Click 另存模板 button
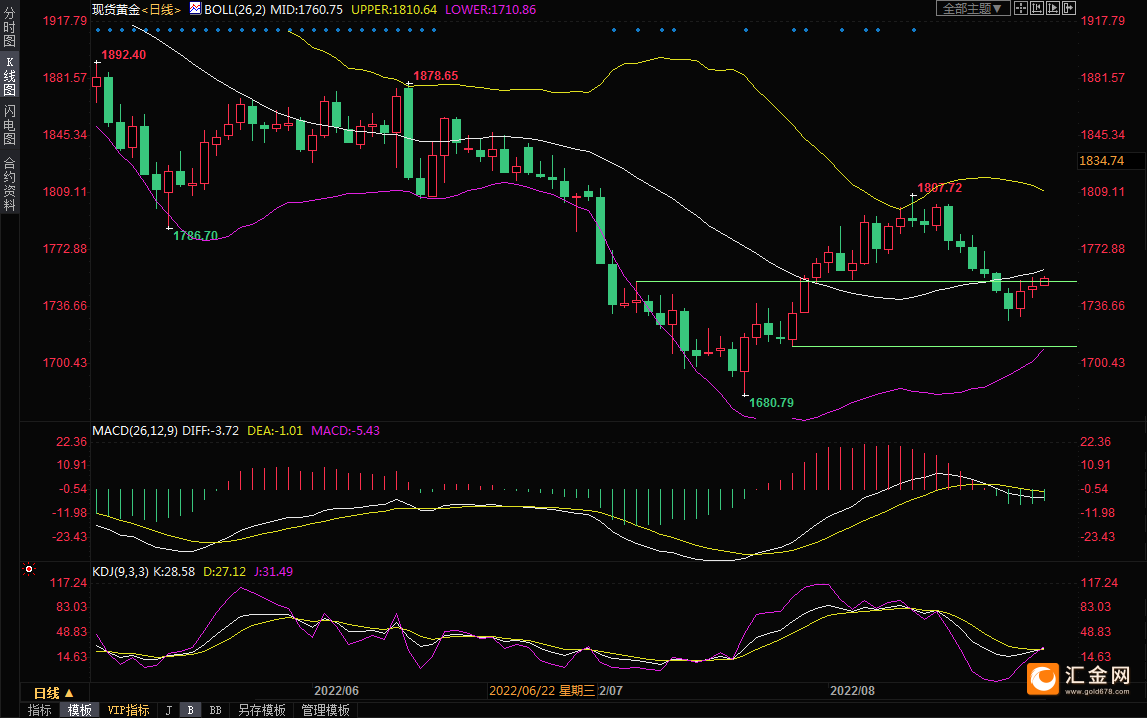 point(262,710)
